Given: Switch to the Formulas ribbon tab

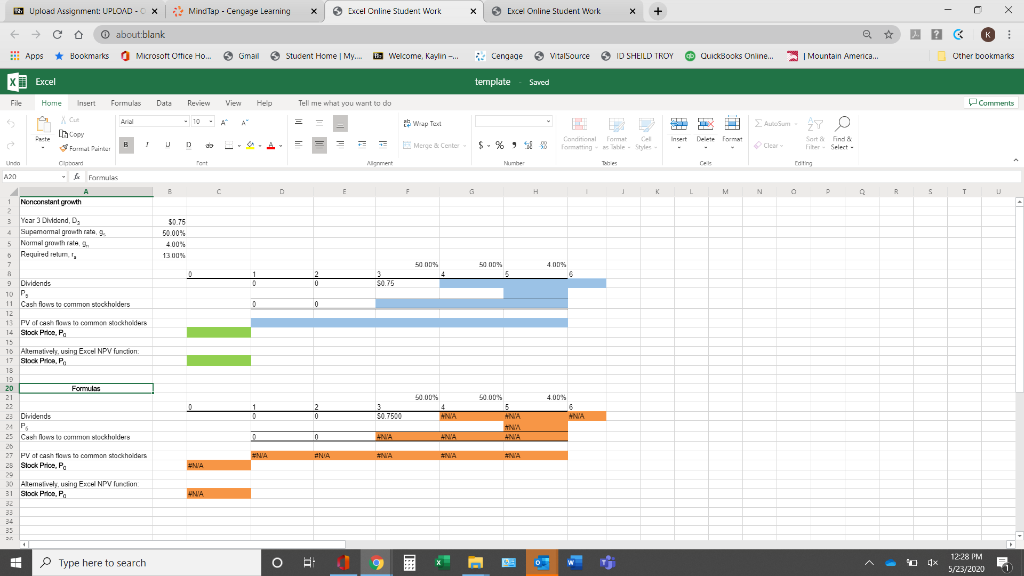Looking at the screenshot, I should point(126,103).
